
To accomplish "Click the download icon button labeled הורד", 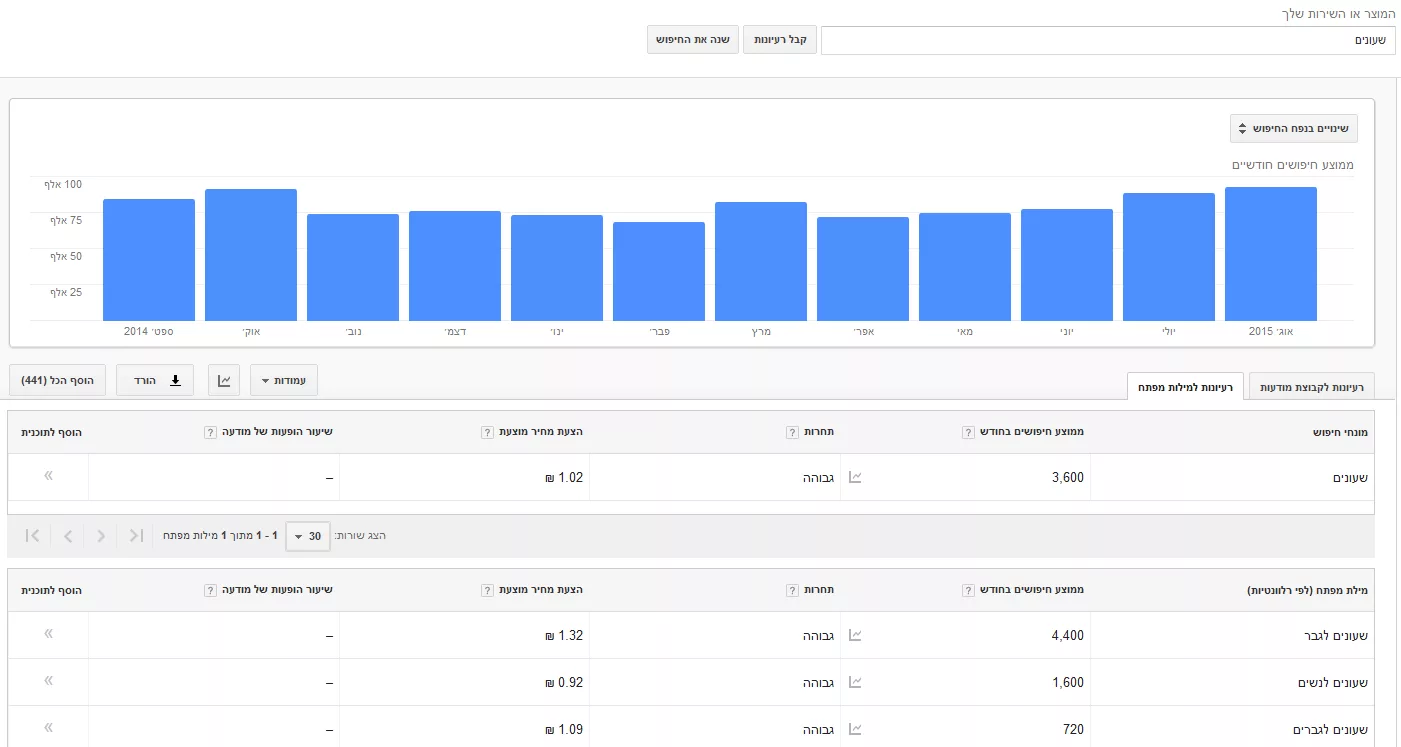I will 155,380.
